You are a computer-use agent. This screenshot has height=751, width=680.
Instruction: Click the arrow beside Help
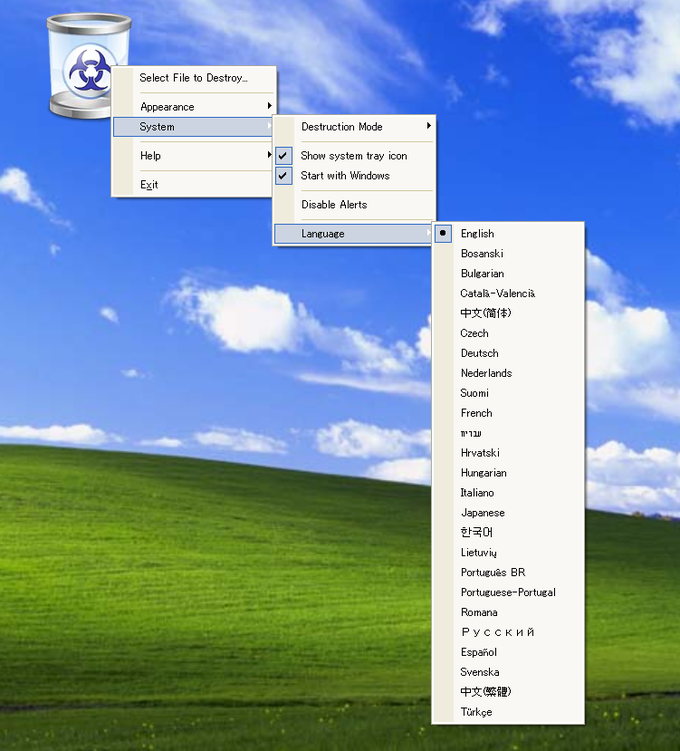[x=270, y=155]
